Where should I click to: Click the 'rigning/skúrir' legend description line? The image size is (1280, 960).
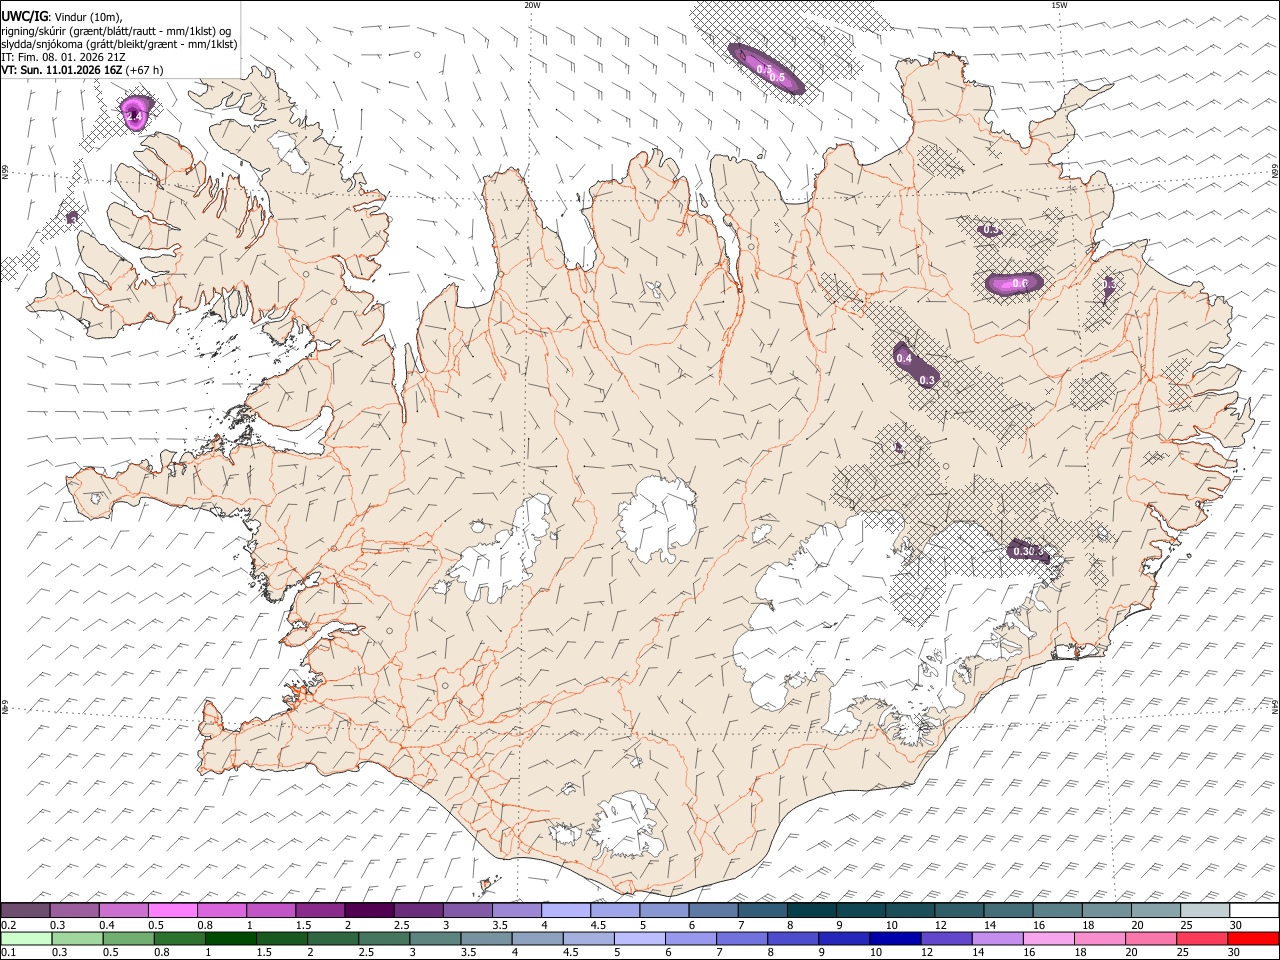(x=116, y=31)
